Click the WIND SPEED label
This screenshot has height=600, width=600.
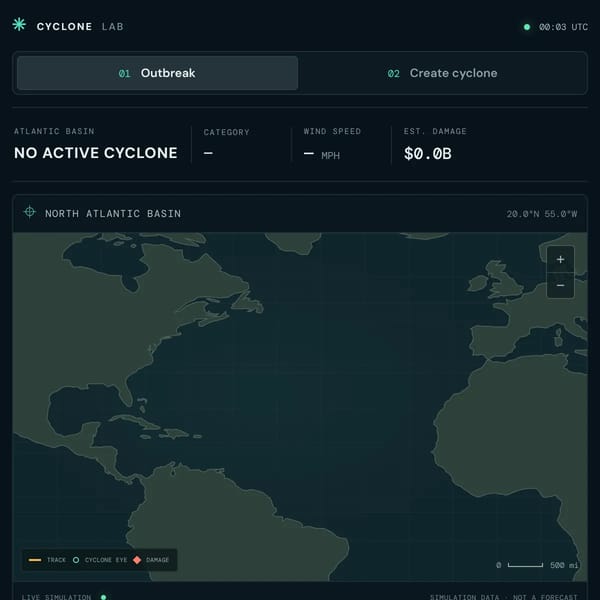click(x=332, y=131)
